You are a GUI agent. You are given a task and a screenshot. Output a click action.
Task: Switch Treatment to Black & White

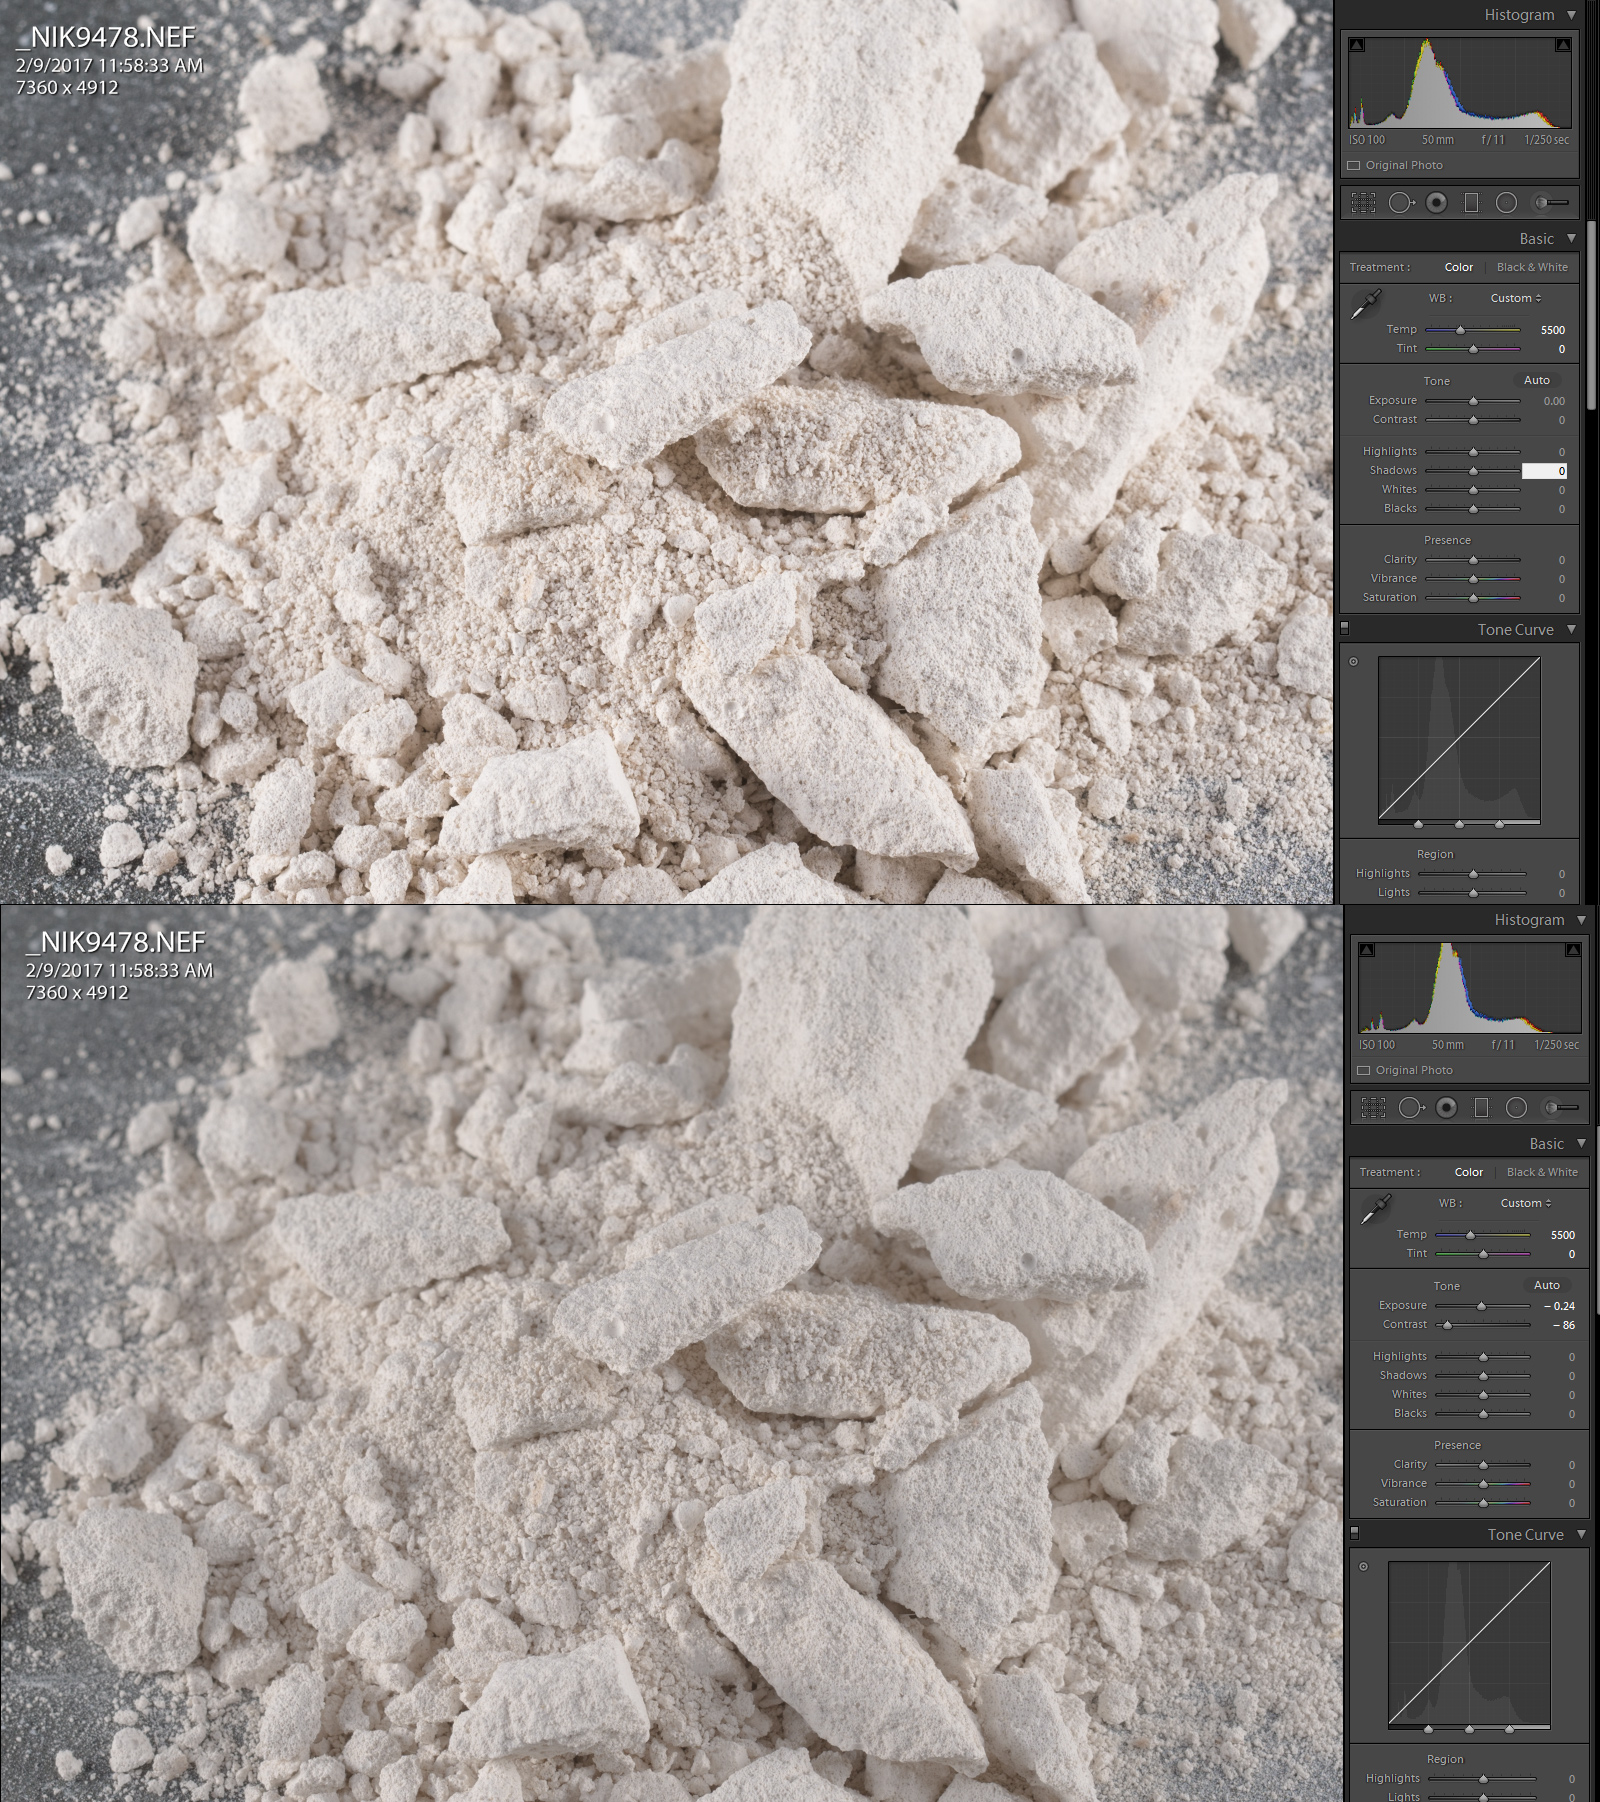point(1532,267)
